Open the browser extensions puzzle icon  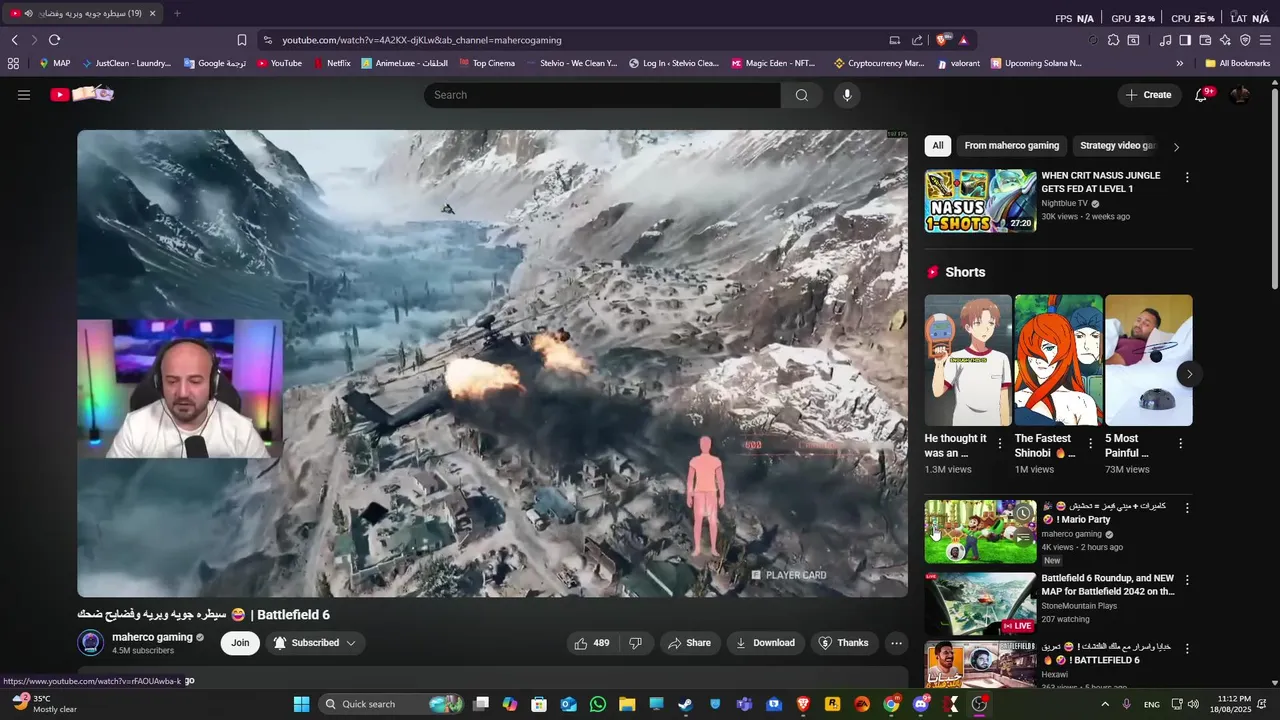(x=1113, y=40)
